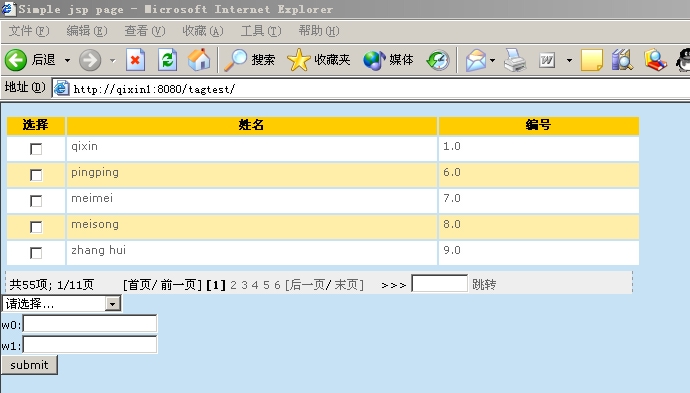The height and width of the screenshot is (393, 690).
Task: Refresh the page with the Refresh icon
Action: pos(167,60)
